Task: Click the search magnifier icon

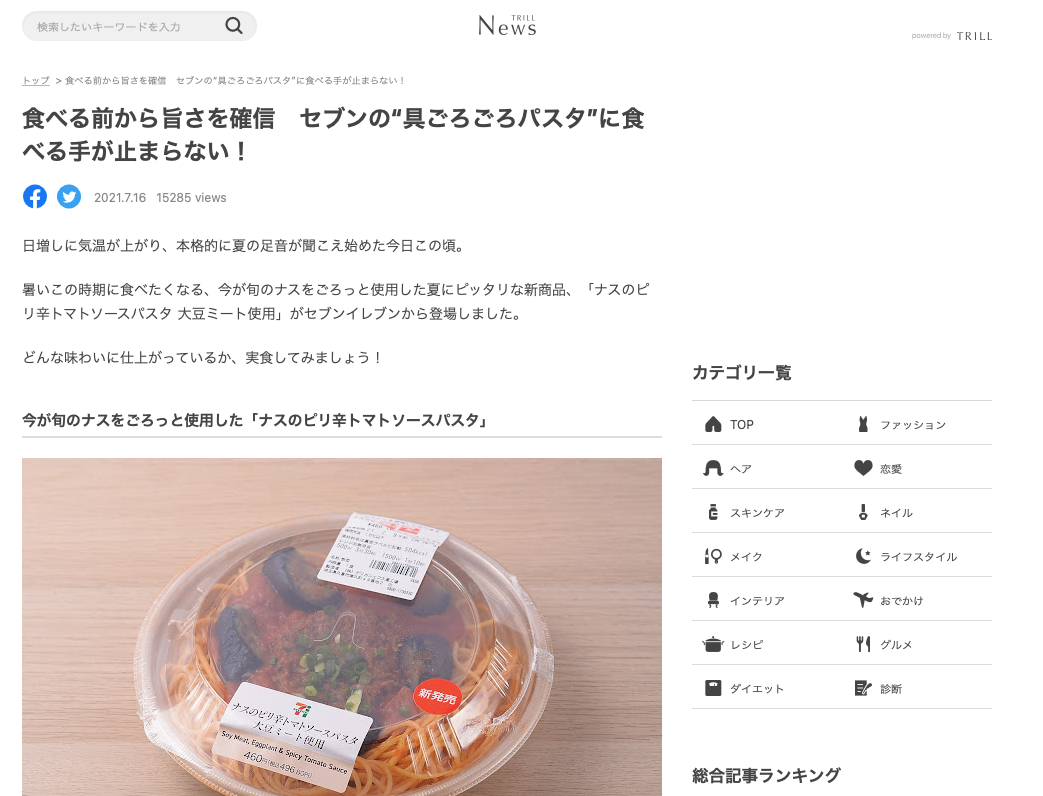Action: (x=233, y=26)
